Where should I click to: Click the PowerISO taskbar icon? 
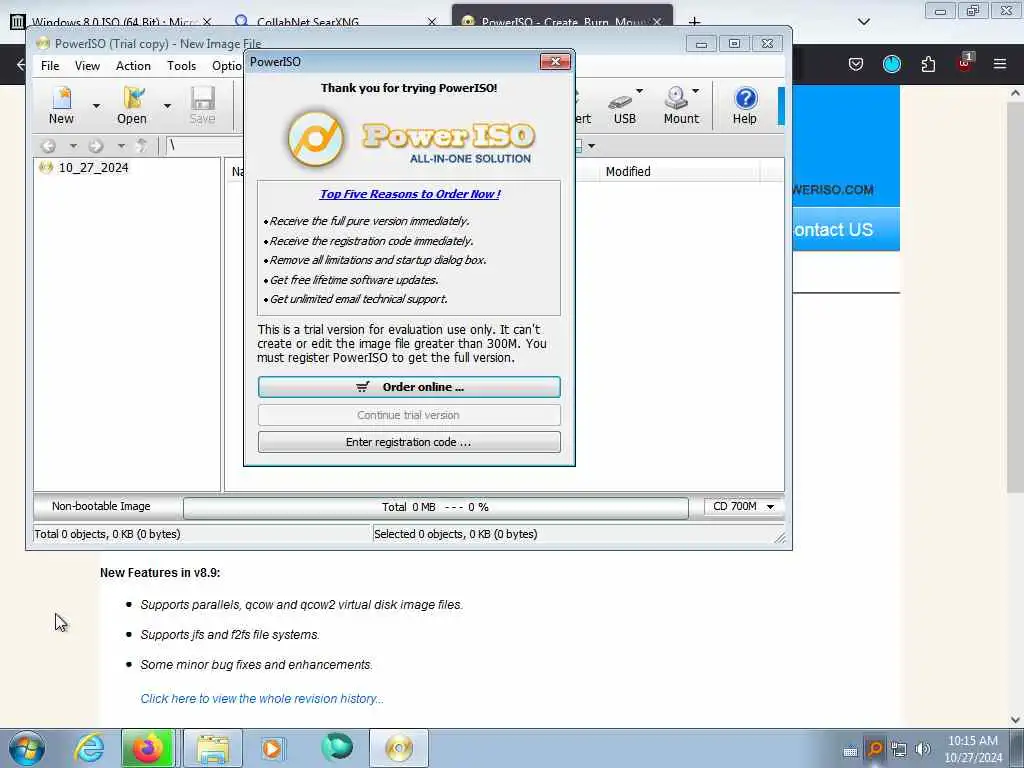coord(399,748)
